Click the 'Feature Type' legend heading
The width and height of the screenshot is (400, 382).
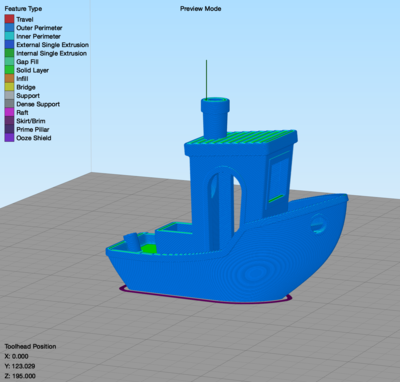pyautogui.click(x=23, y=9)
